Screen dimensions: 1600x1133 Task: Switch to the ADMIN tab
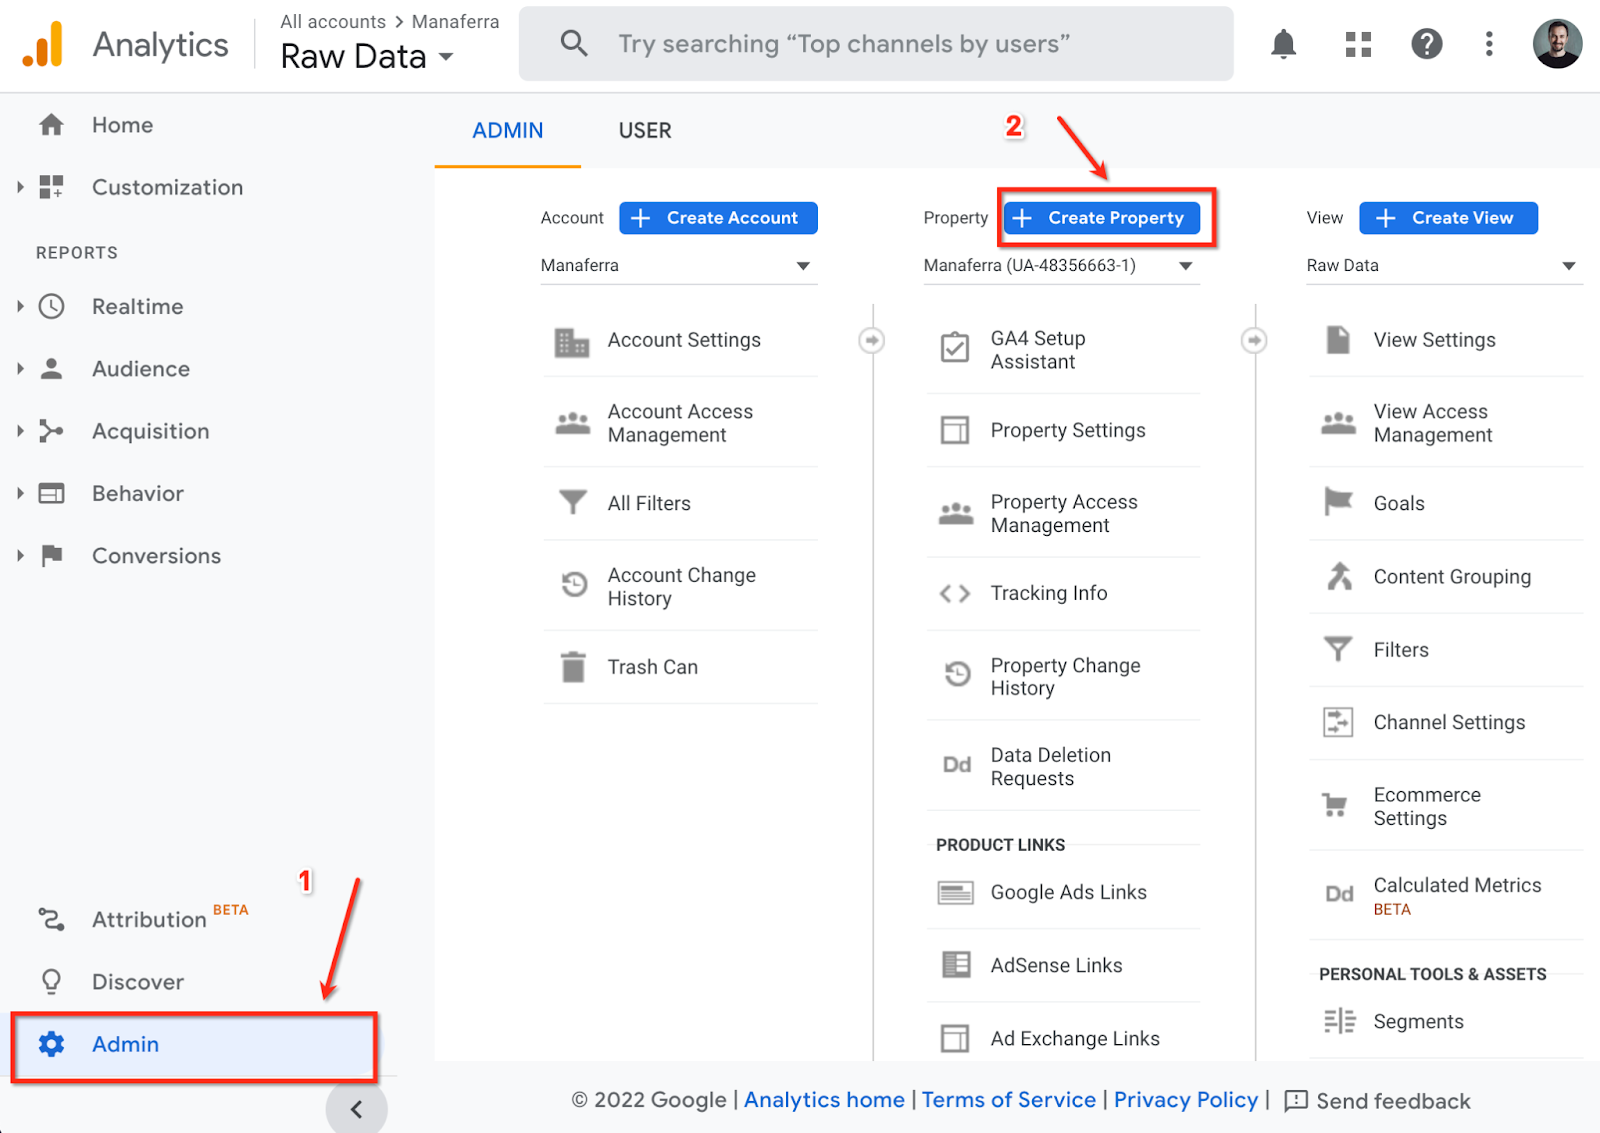[x=508, y=131]
